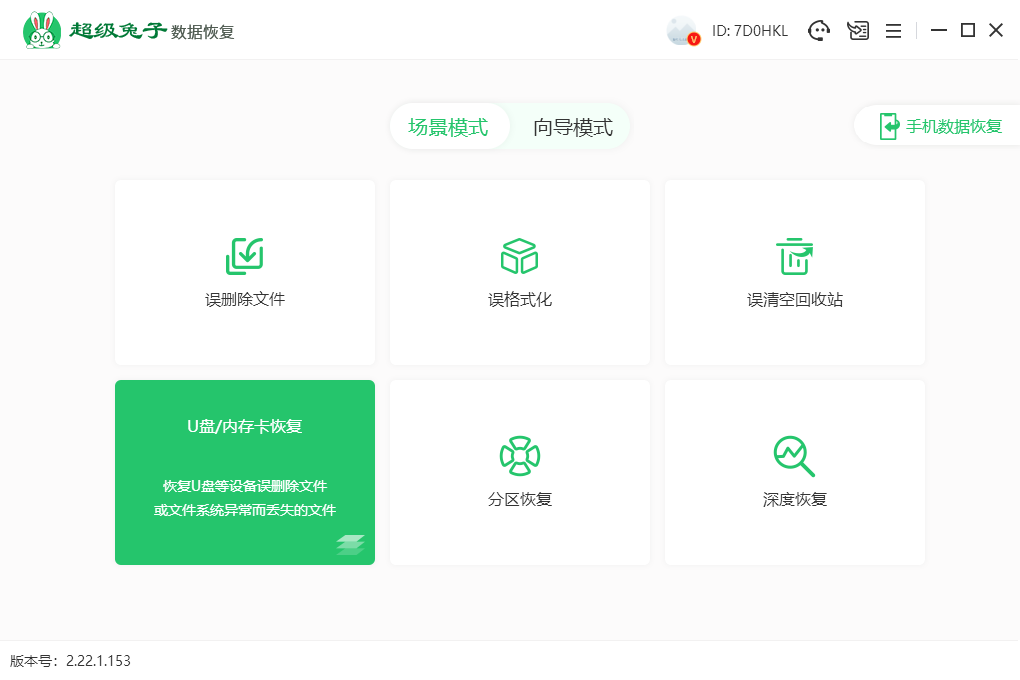Switch to 向导模式 tab
The width and height of the screenshot is (1020, 680).
(572, 127)
